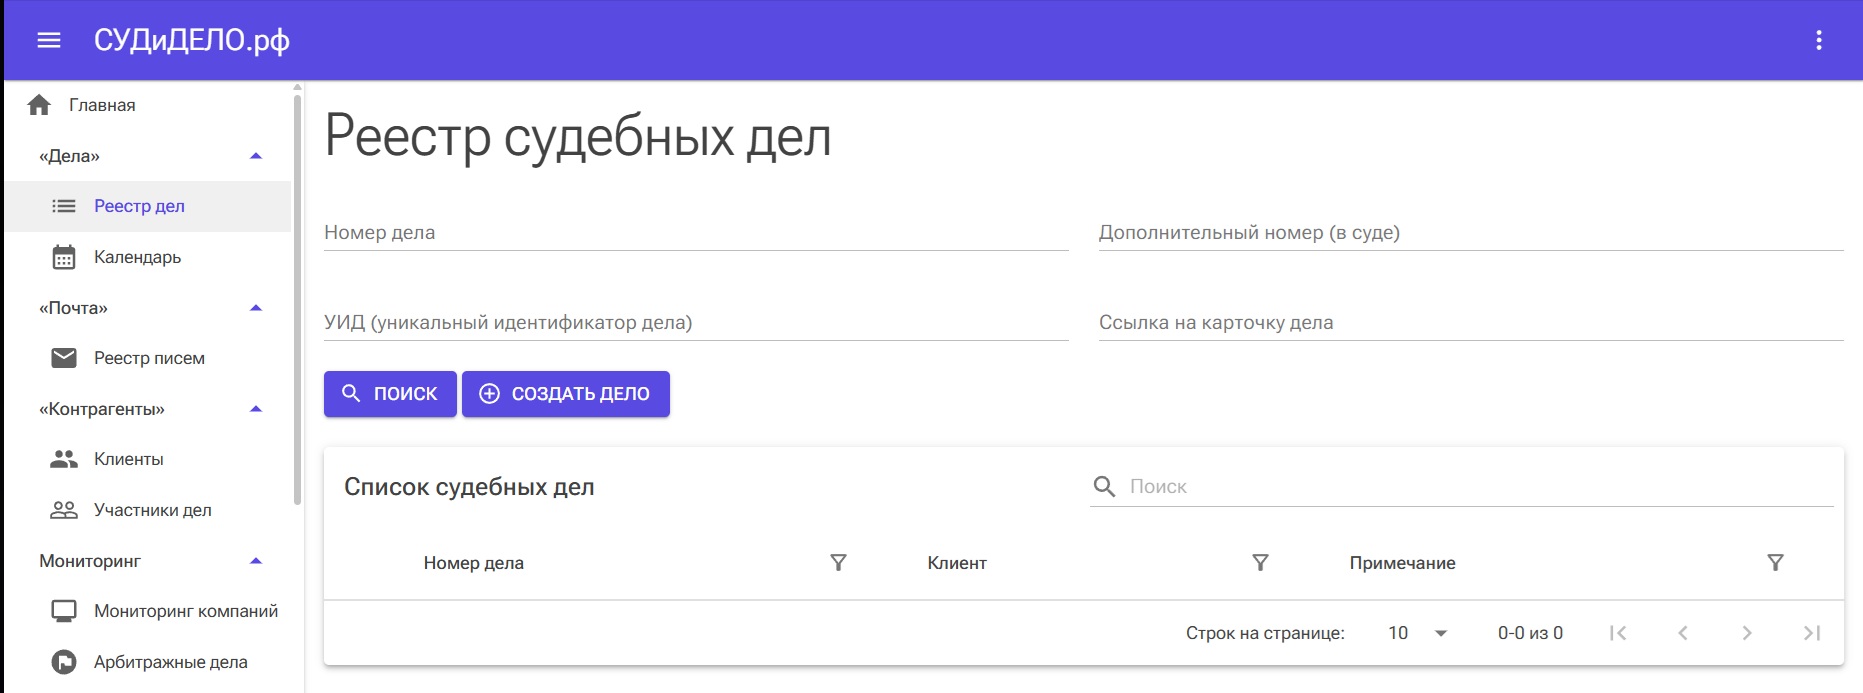Open Мониторинг компаний from the sidebar
Viewport: 1863px width, 693px height.
pos(185,611)
